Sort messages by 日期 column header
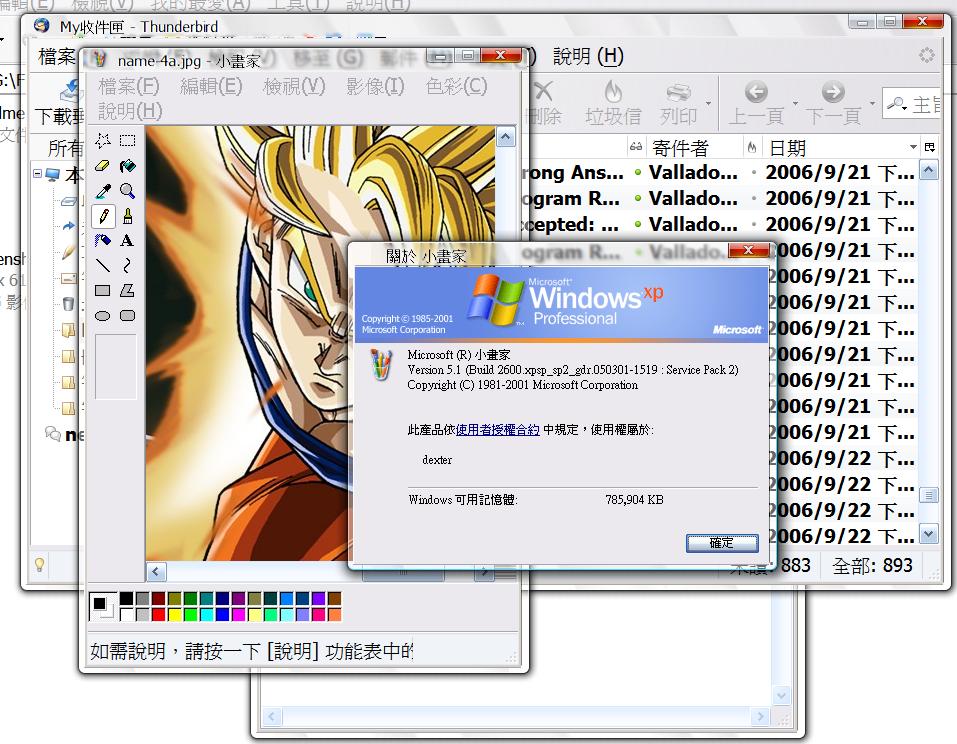The width and height of the screenshot is (957, 744). tap(834, 147)
